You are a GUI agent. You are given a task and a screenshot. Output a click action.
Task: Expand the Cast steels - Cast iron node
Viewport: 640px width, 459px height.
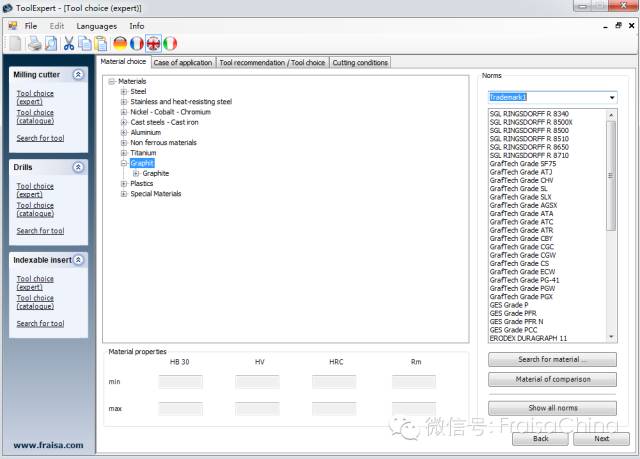coord(124,122)
